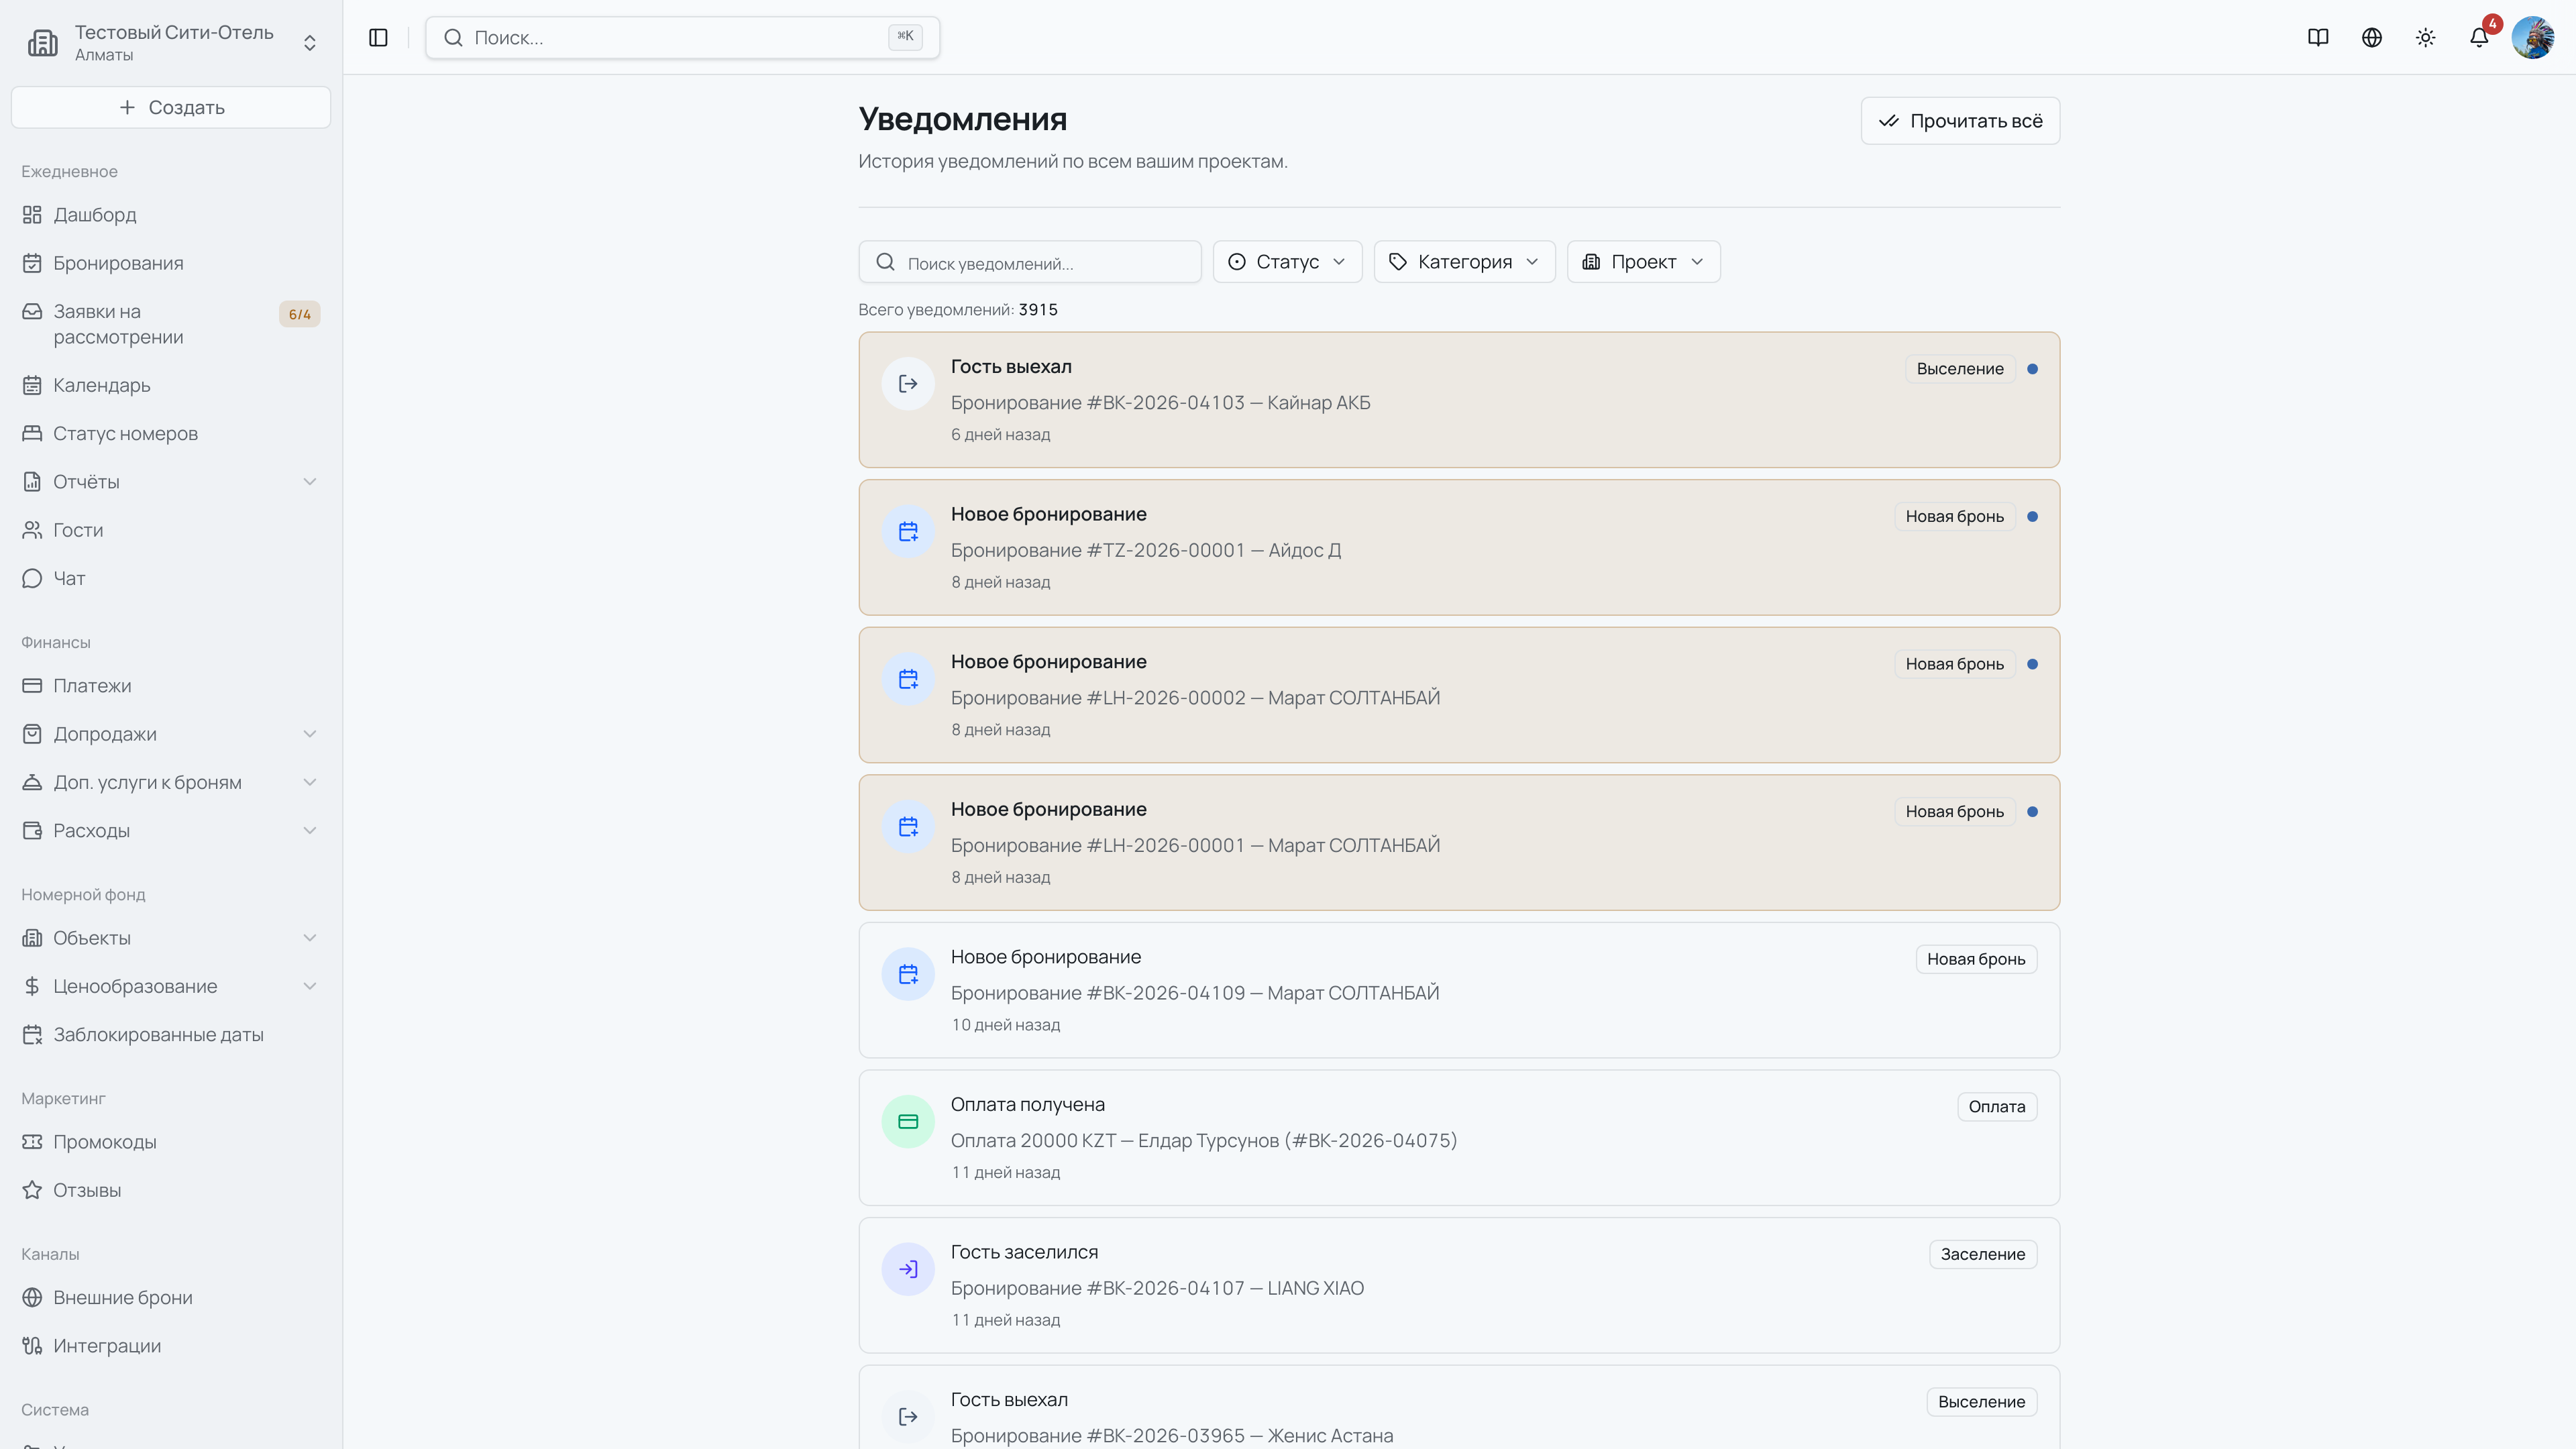This screenshot has height=1449, width=2576.
Task: Expand the Допродажи submenu chevron
Action: [310, 734]
